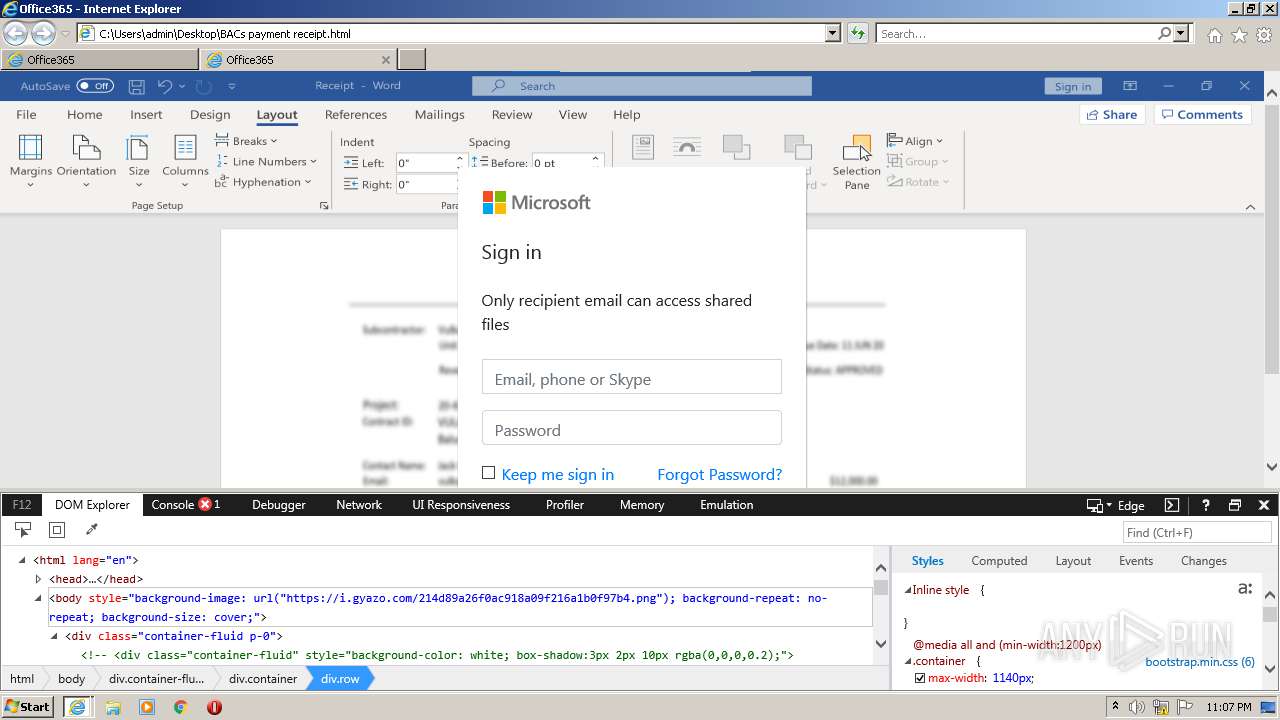This screenshot has width=1280, height=720.
Task: Click the unpin developer tools icon
Action: (x=1235, y=505)
